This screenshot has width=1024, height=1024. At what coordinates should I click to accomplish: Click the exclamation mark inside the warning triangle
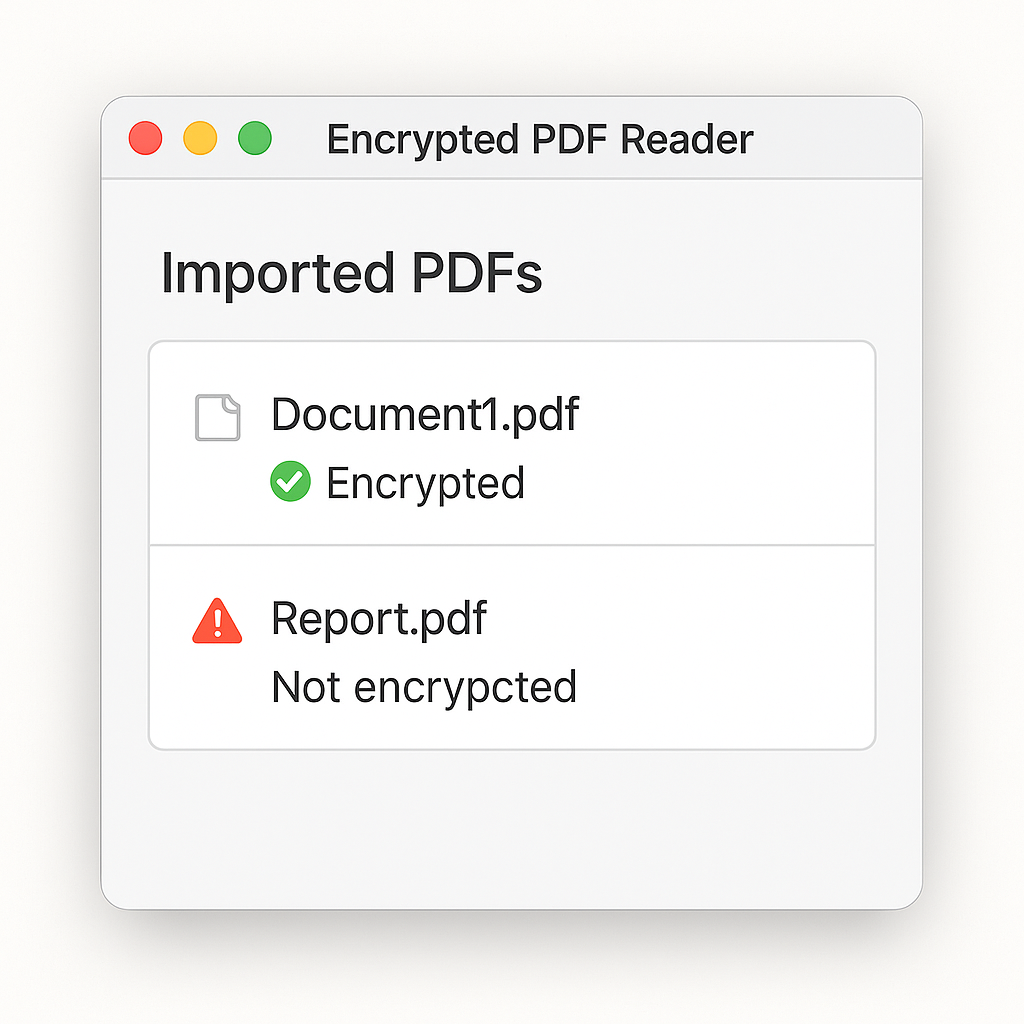click(216, 622)
